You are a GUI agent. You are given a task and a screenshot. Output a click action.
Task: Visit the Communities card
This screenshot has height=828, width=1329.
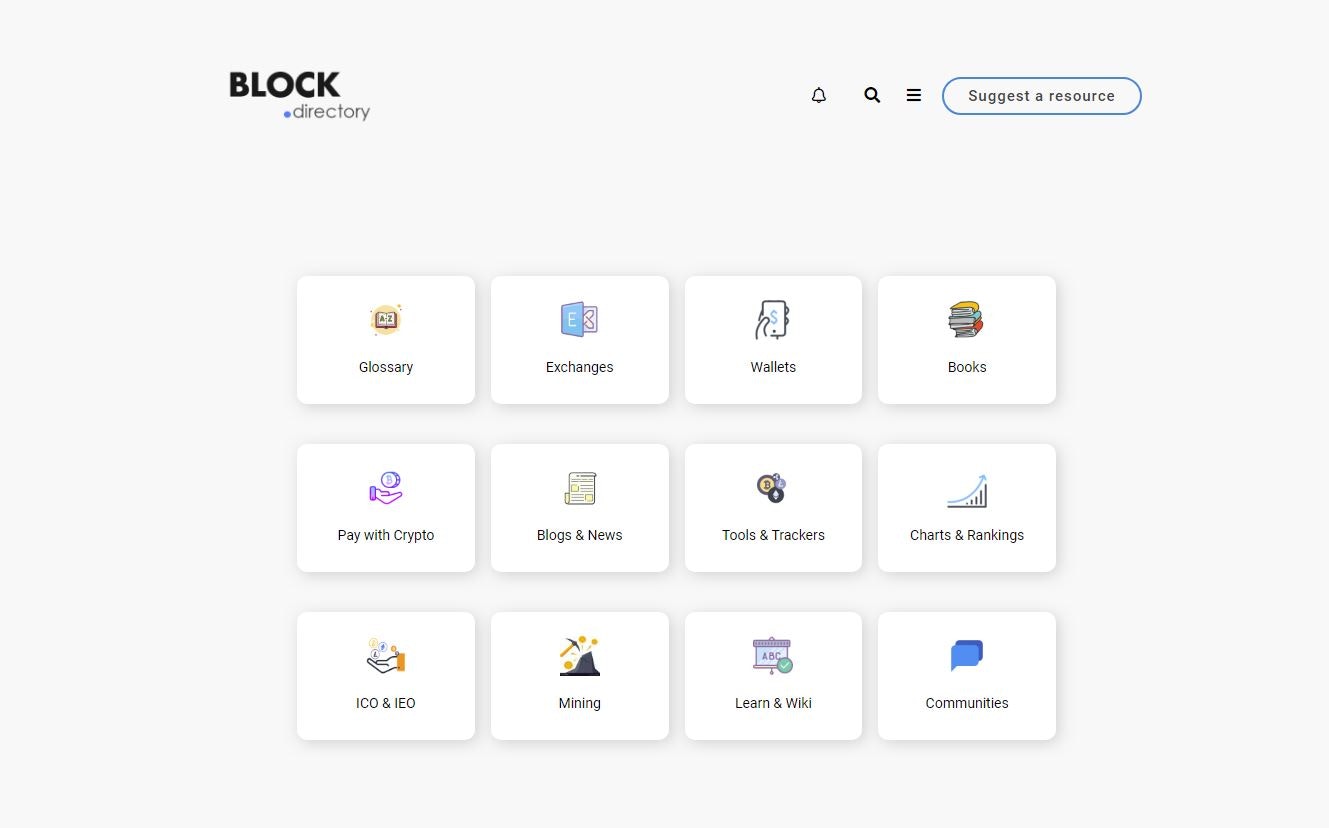[x=966, y=676]
